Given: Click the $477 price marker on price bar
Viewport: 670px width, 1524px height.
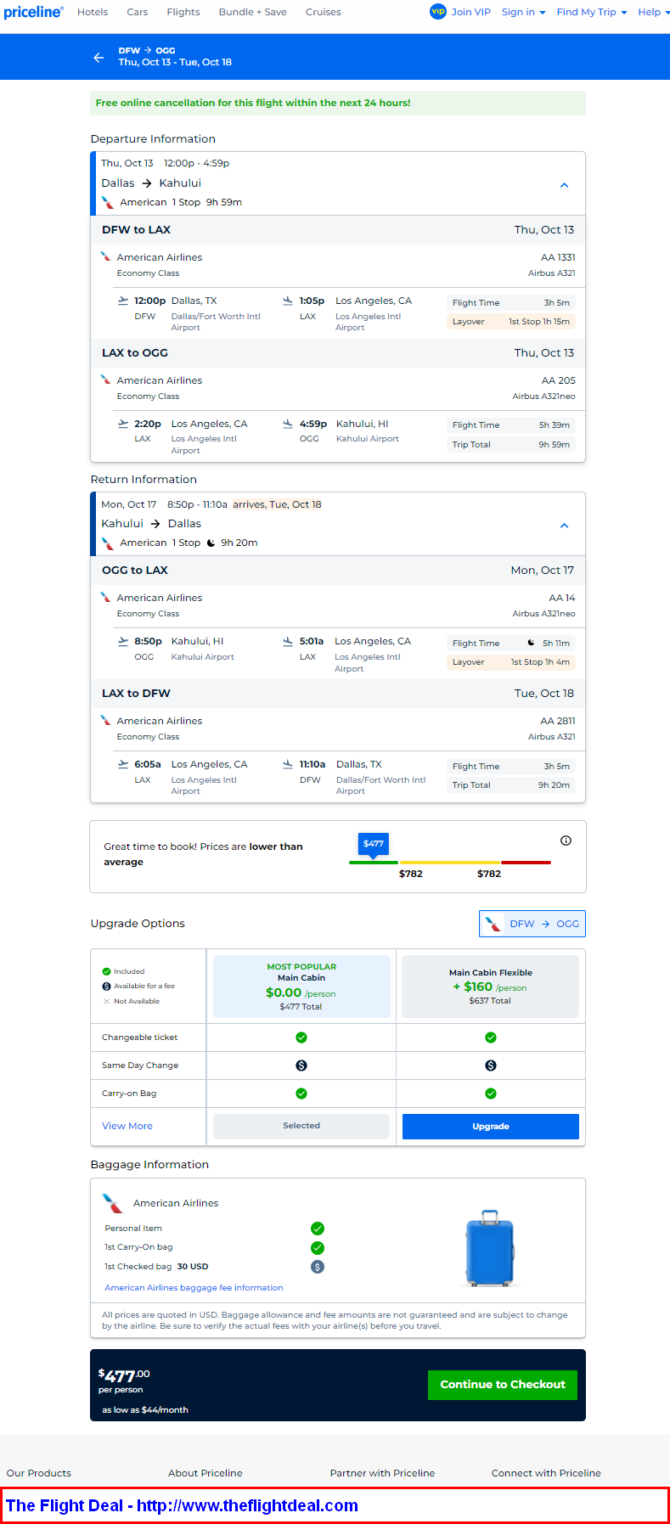Looking at the screenshot, I should point(373,844).
